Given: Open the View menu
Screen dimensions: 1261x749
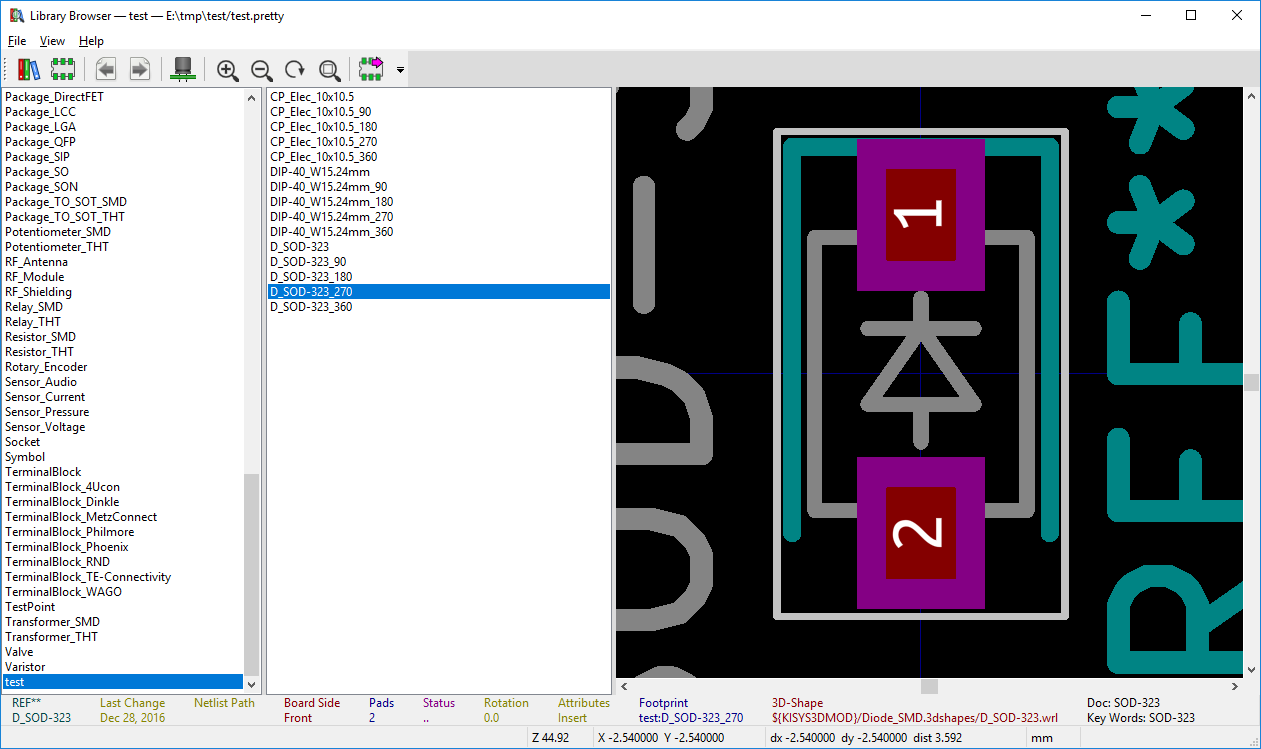Looking at the screenshot, I should [52, 41].
